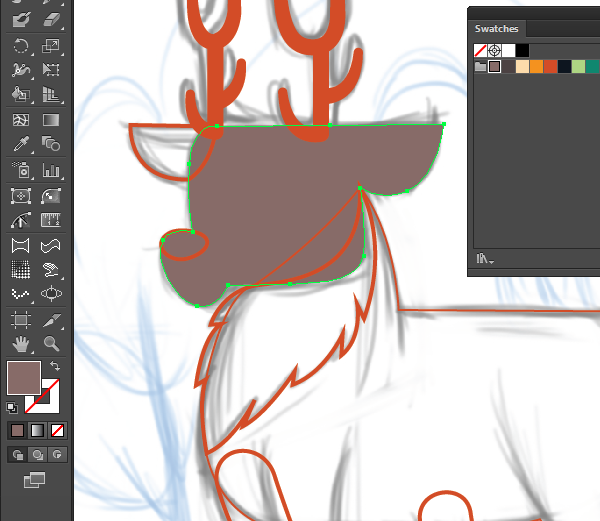Select the Live Paint Bucket tool
The image size is (600, 521).
21,94
